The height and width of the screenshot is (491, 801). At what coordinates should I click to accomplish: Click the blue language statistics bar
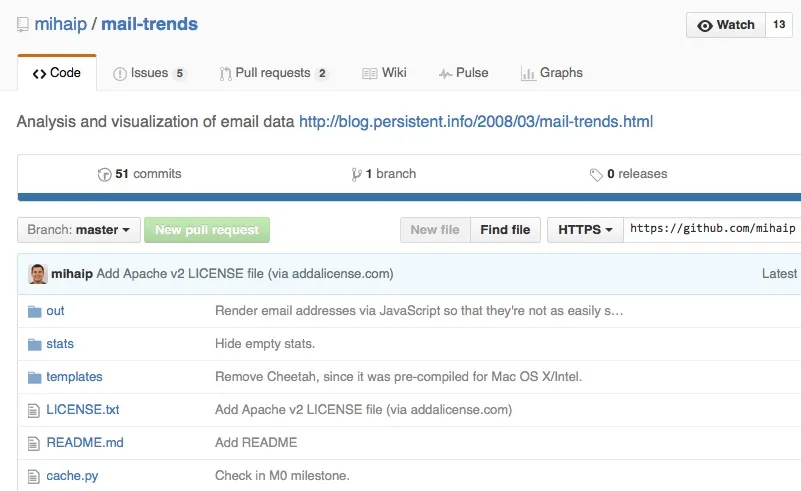coord(400,197)
